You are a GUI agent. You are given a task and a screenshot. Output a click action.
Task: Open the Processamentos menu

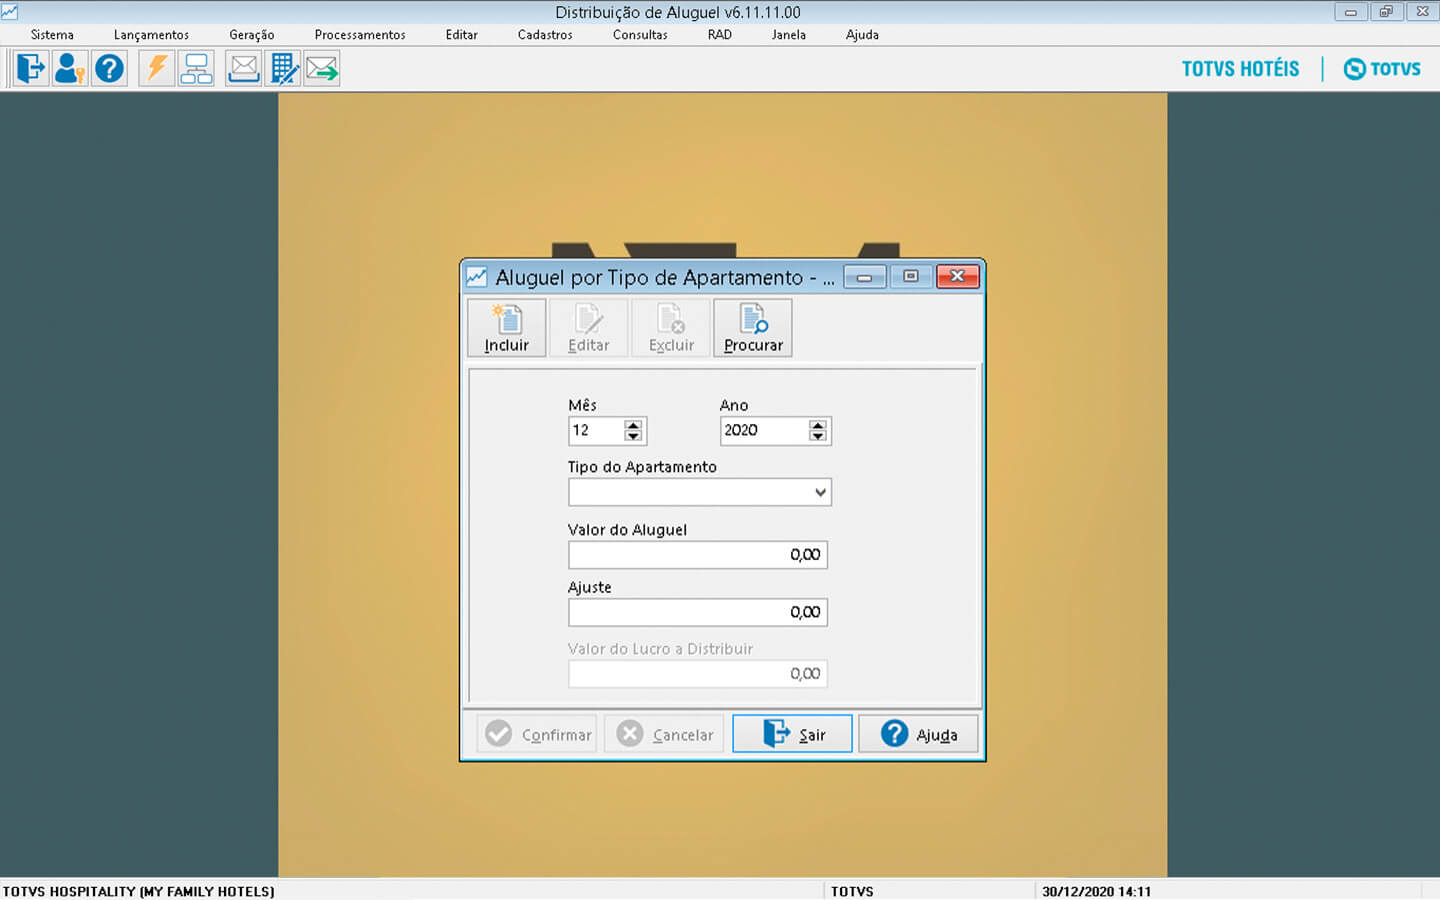click(360, 35)
